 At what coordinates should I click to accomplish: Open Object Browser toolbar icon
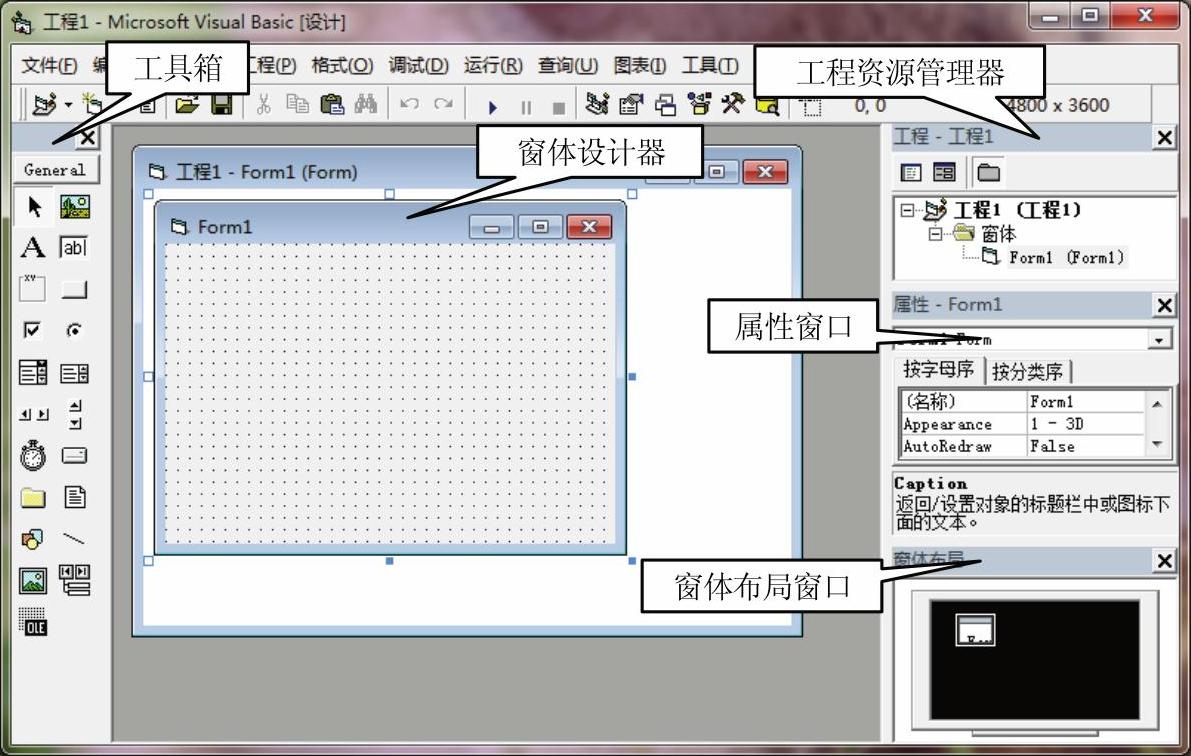click(x=699, y=104)
